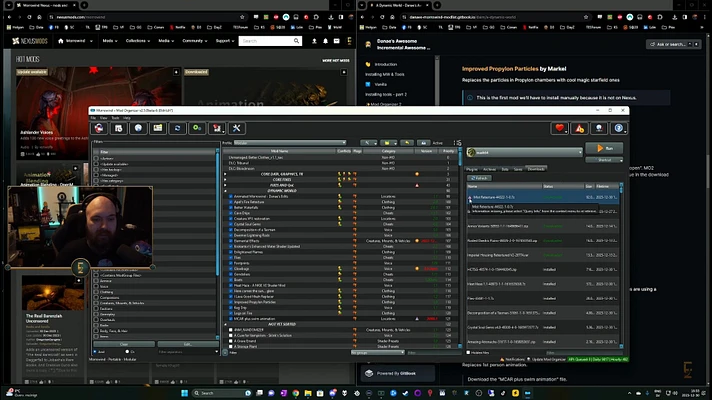Open the File menu in Mod Organizer
The width and height of the screenshot is (712, 400).
click(x=93, y=118)
